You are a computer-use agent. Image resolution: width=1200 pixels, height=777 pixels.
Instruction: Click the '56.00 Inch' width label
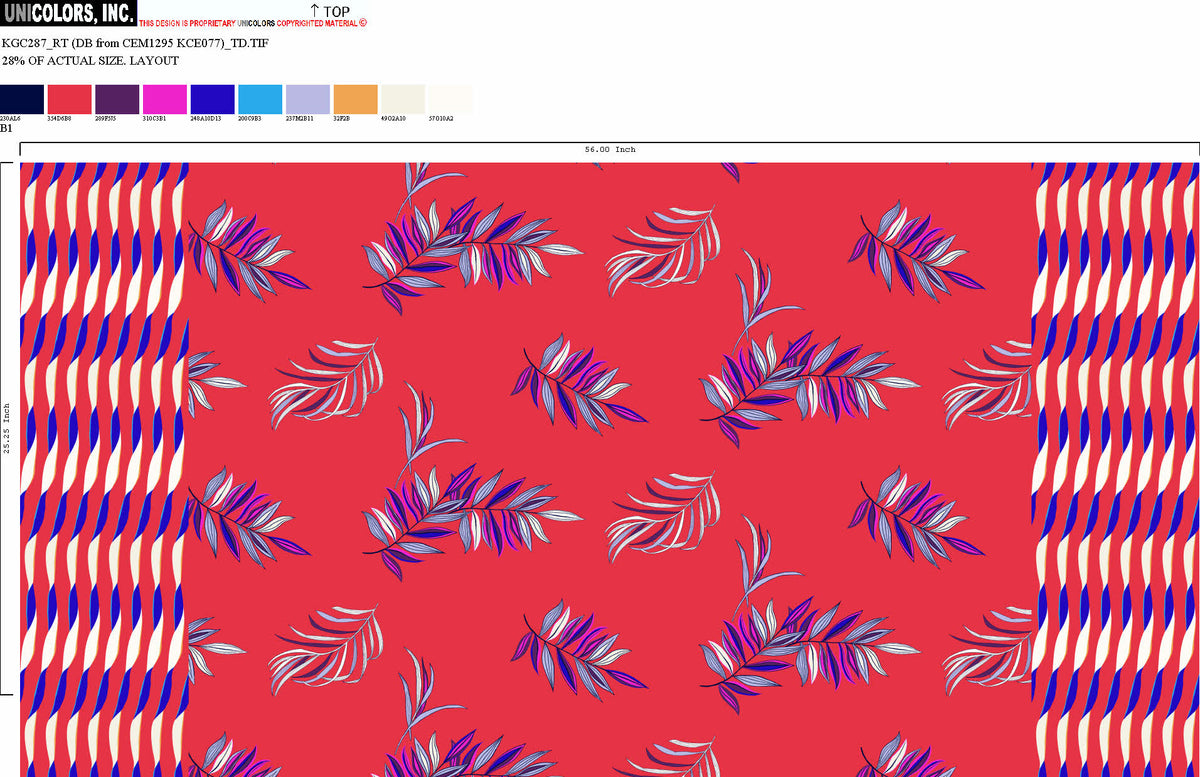tap(610, 149)
